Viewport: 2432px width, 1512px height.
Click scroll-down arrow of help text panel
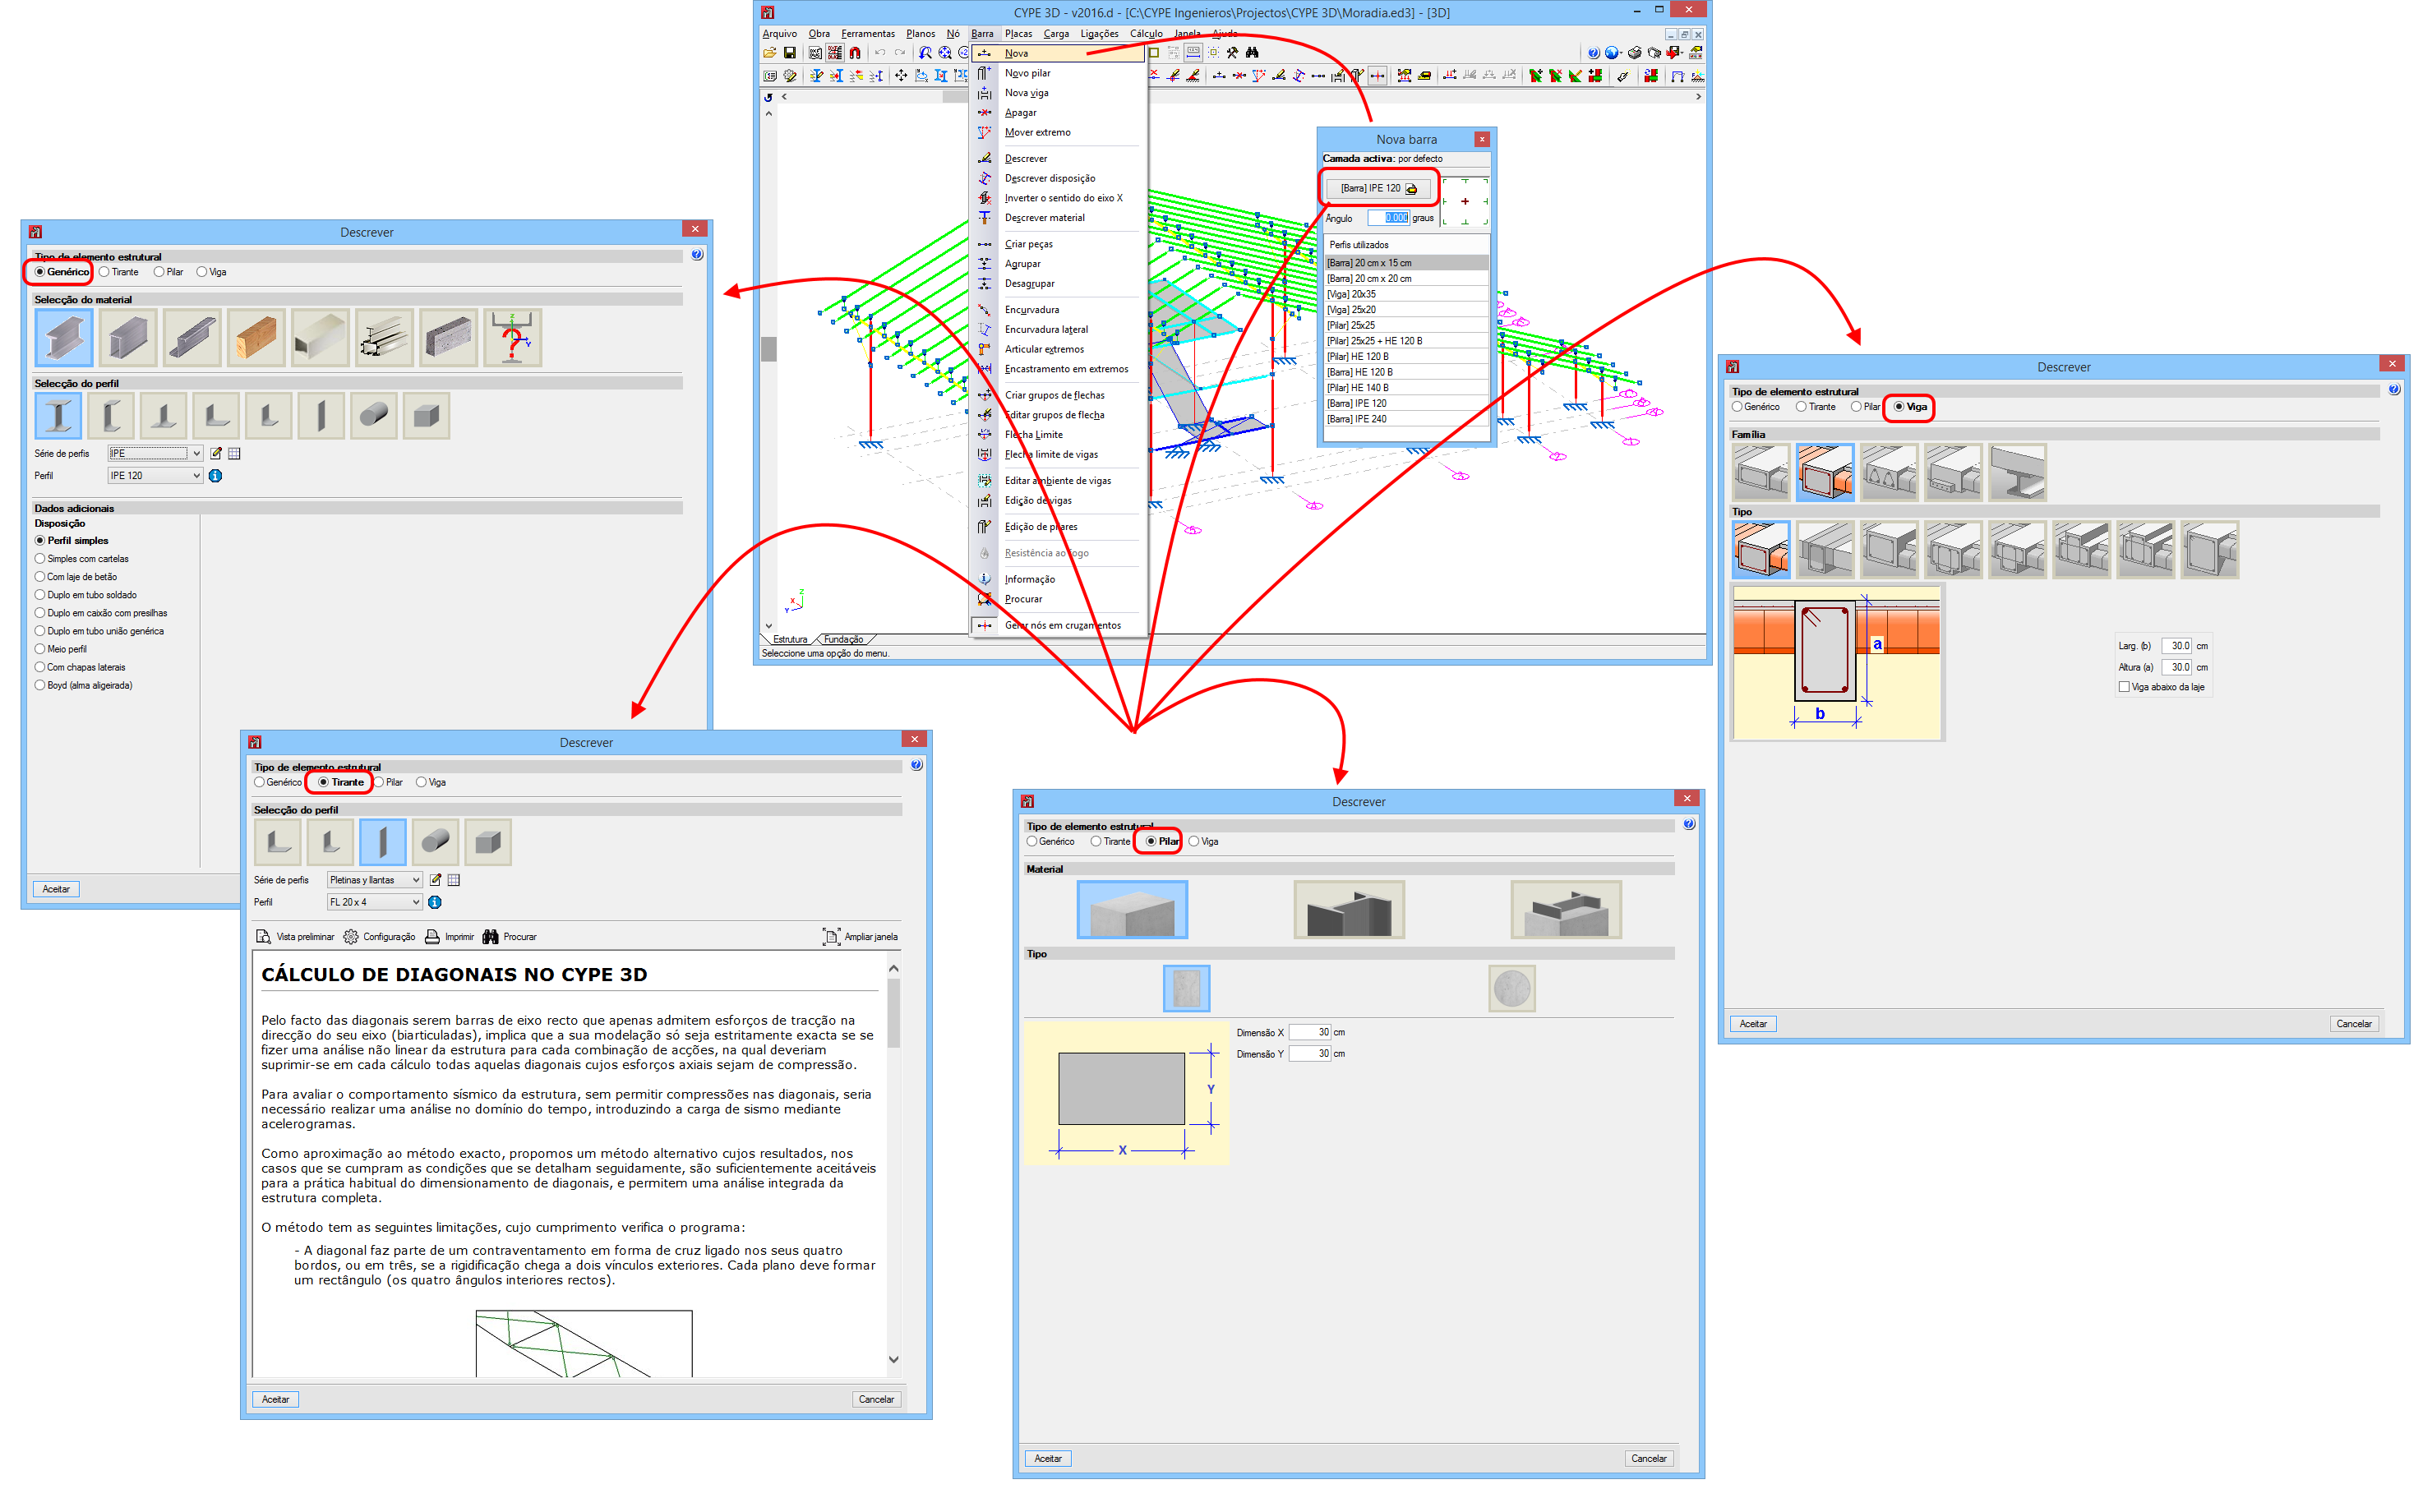pyautogui.click(x=894, y=1360)
